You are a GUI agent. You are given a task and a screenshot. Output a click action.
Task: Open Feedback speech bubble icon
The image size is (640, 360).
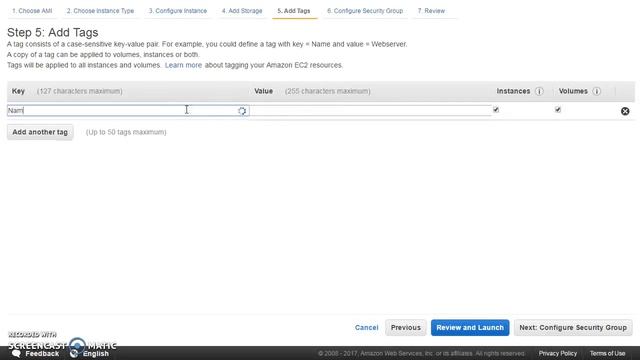(16, 353)
